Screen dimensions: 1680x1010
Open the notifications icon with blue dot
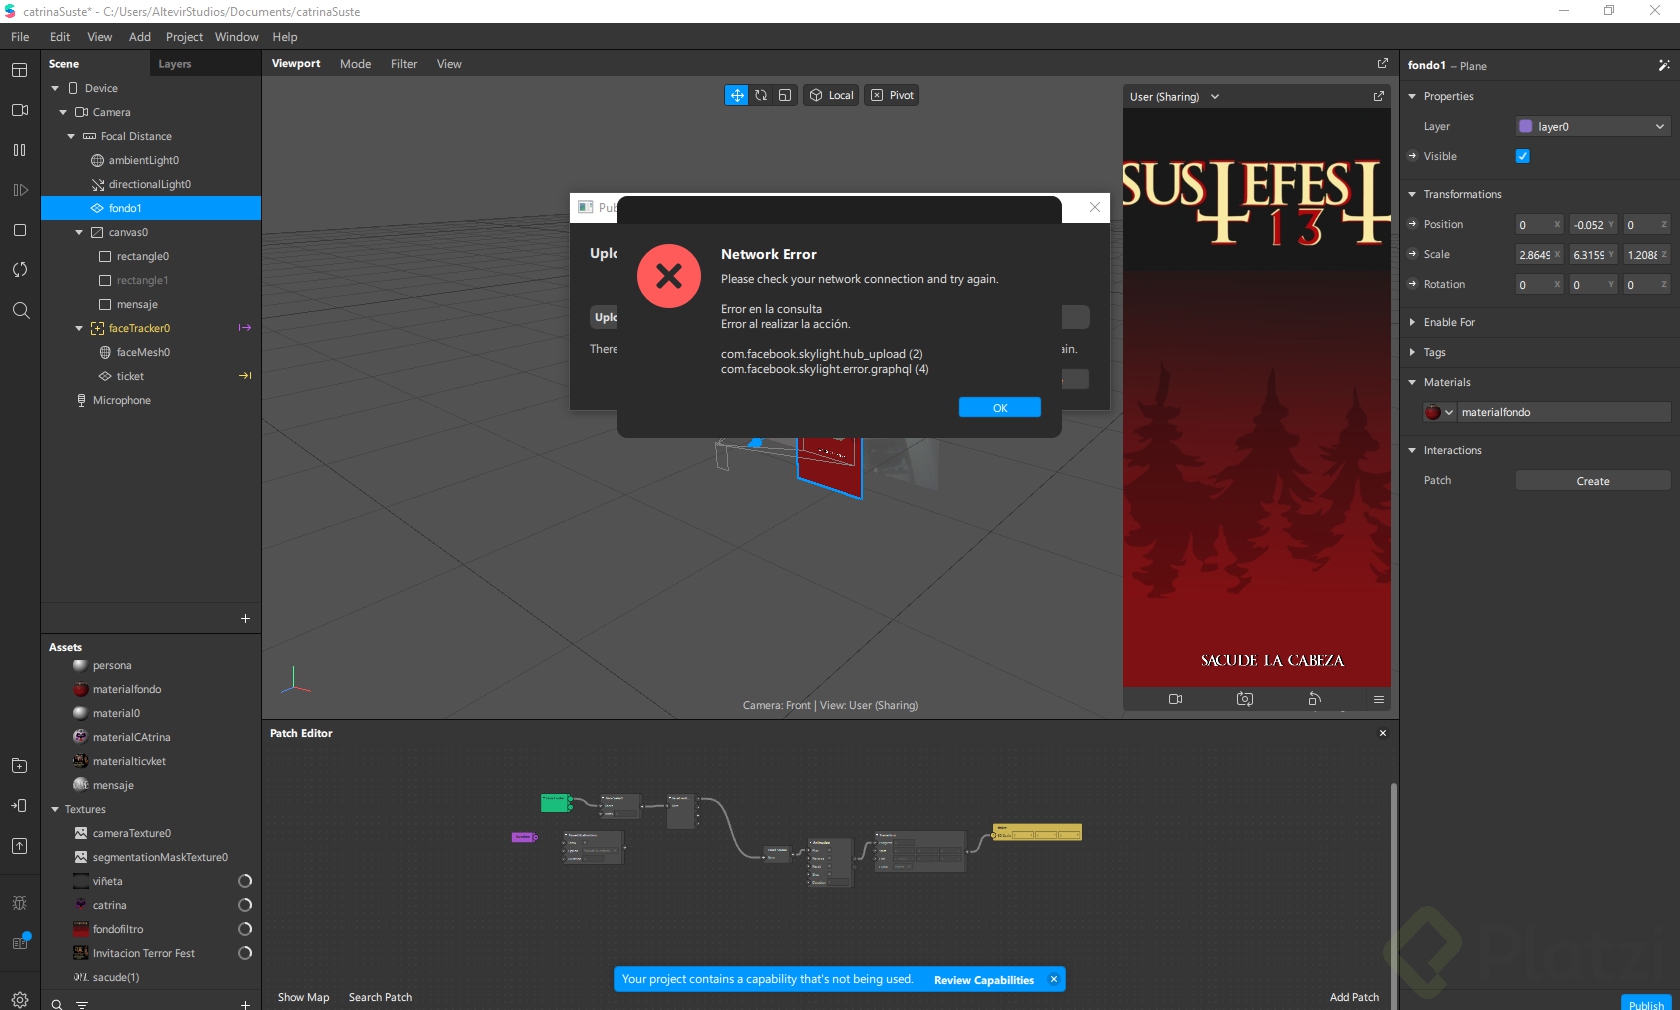point(20,942)
